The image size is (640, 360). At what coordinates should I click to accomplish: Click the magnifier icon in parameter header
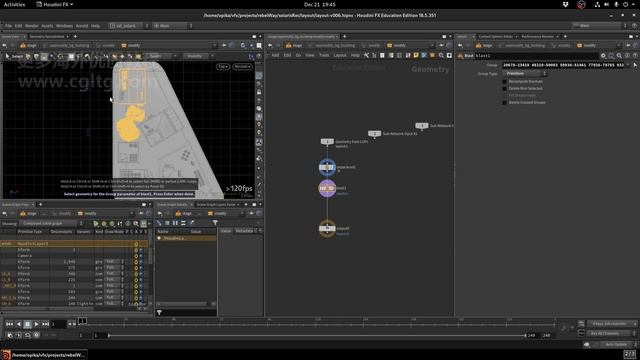click(x=619, y=56)
